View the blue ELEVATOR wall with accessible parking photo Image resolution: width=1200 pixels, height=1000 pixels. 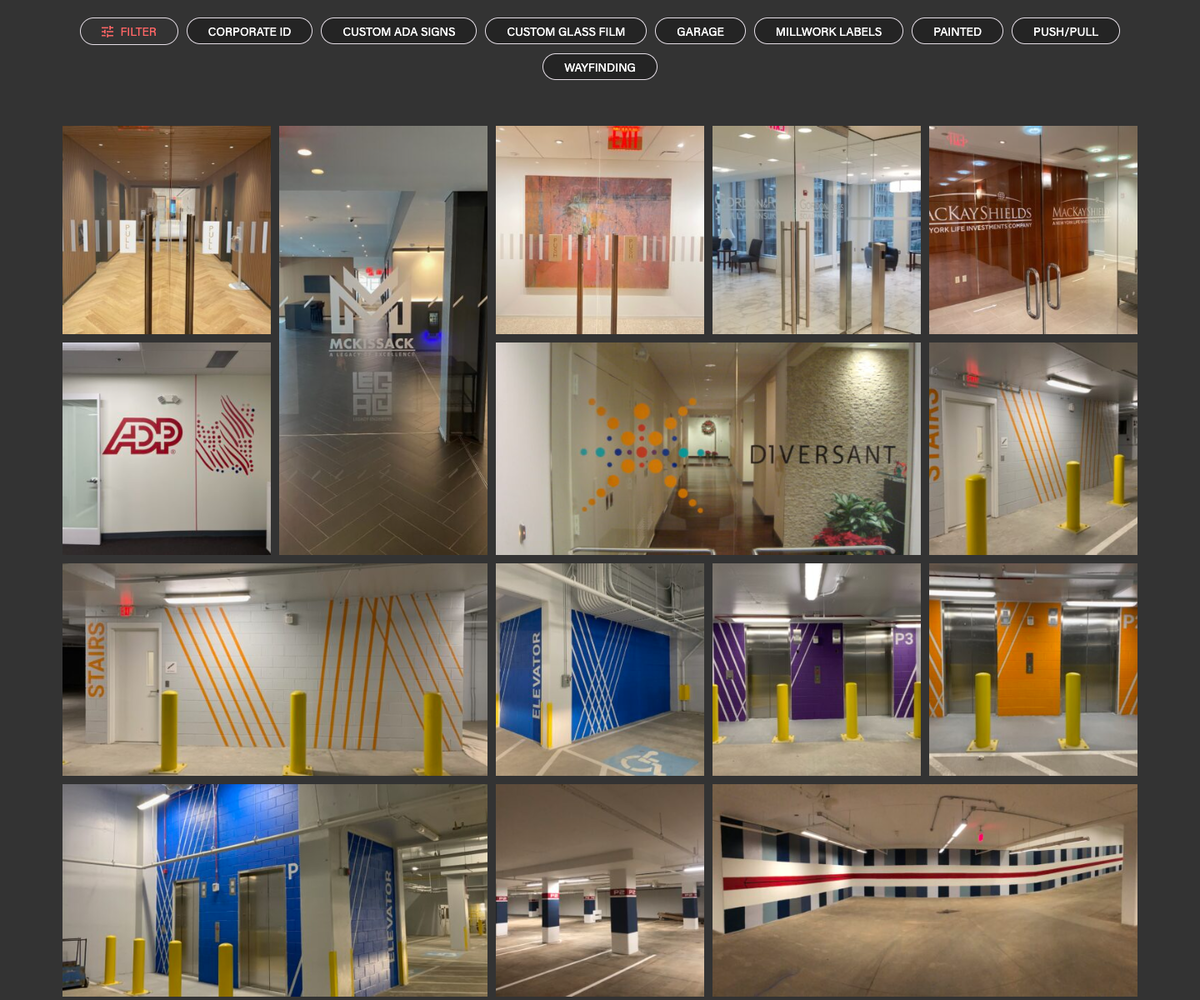600,670
